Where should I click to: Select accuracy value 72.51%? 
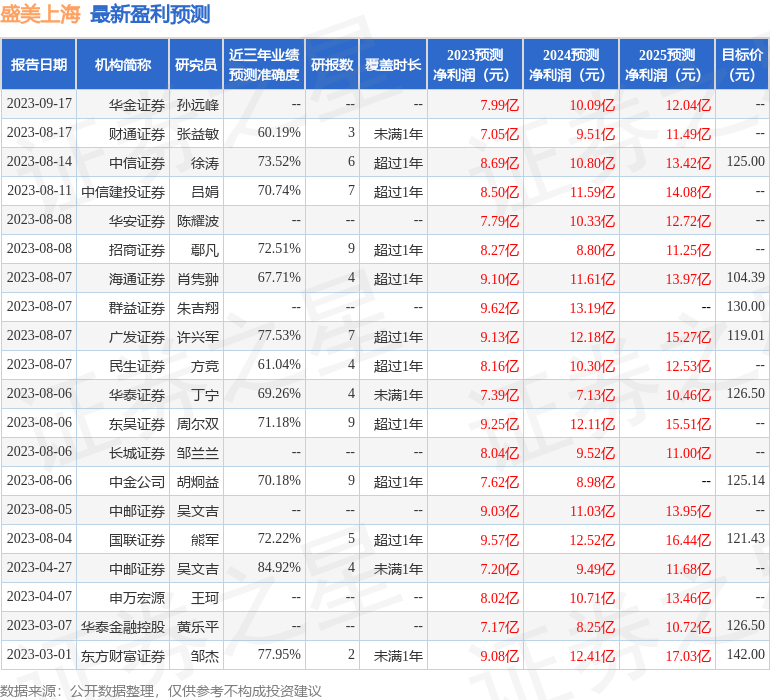pyautogui.click(x=279, y=249)
